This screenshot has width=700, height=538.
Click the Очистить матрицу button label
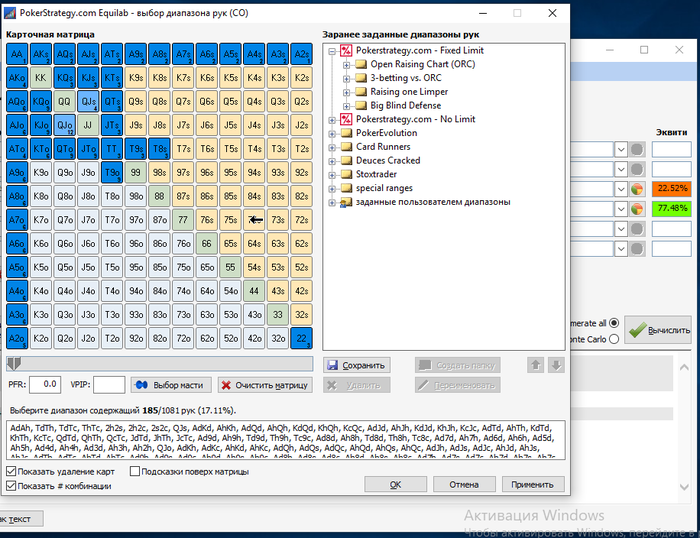(x=271, y=385)
